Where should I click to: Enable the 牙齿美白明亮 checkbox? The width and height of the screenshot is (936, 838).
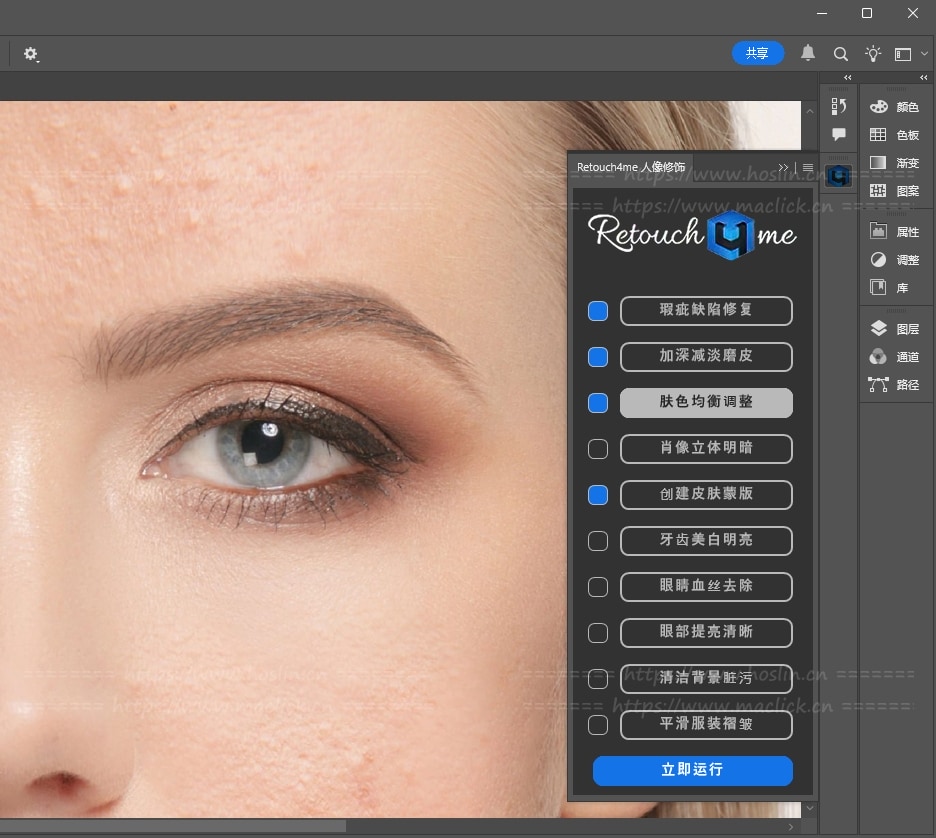(598, 541)
